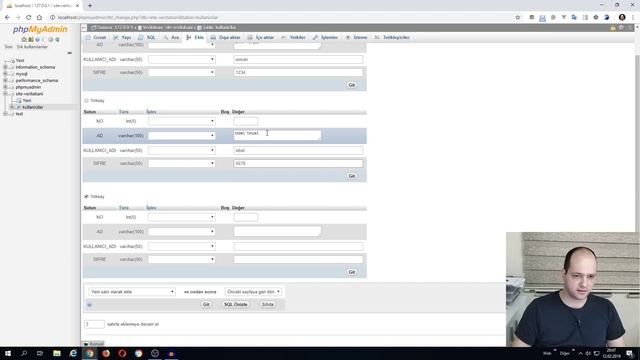Open Windows Start menu
The image size is (640, 360).
[x=8, y=353]
